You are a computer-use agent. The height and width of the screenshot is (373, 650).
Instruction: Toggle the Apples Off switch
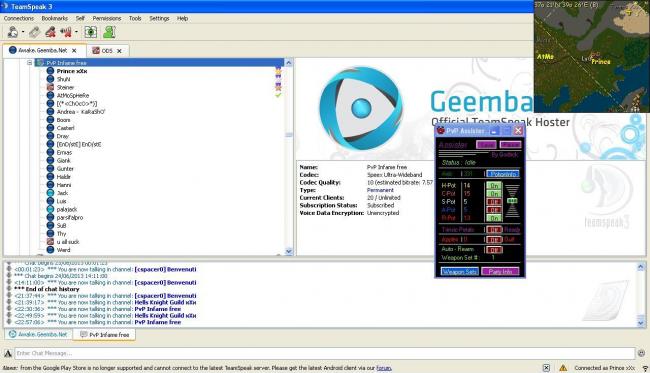click(494, 240)
